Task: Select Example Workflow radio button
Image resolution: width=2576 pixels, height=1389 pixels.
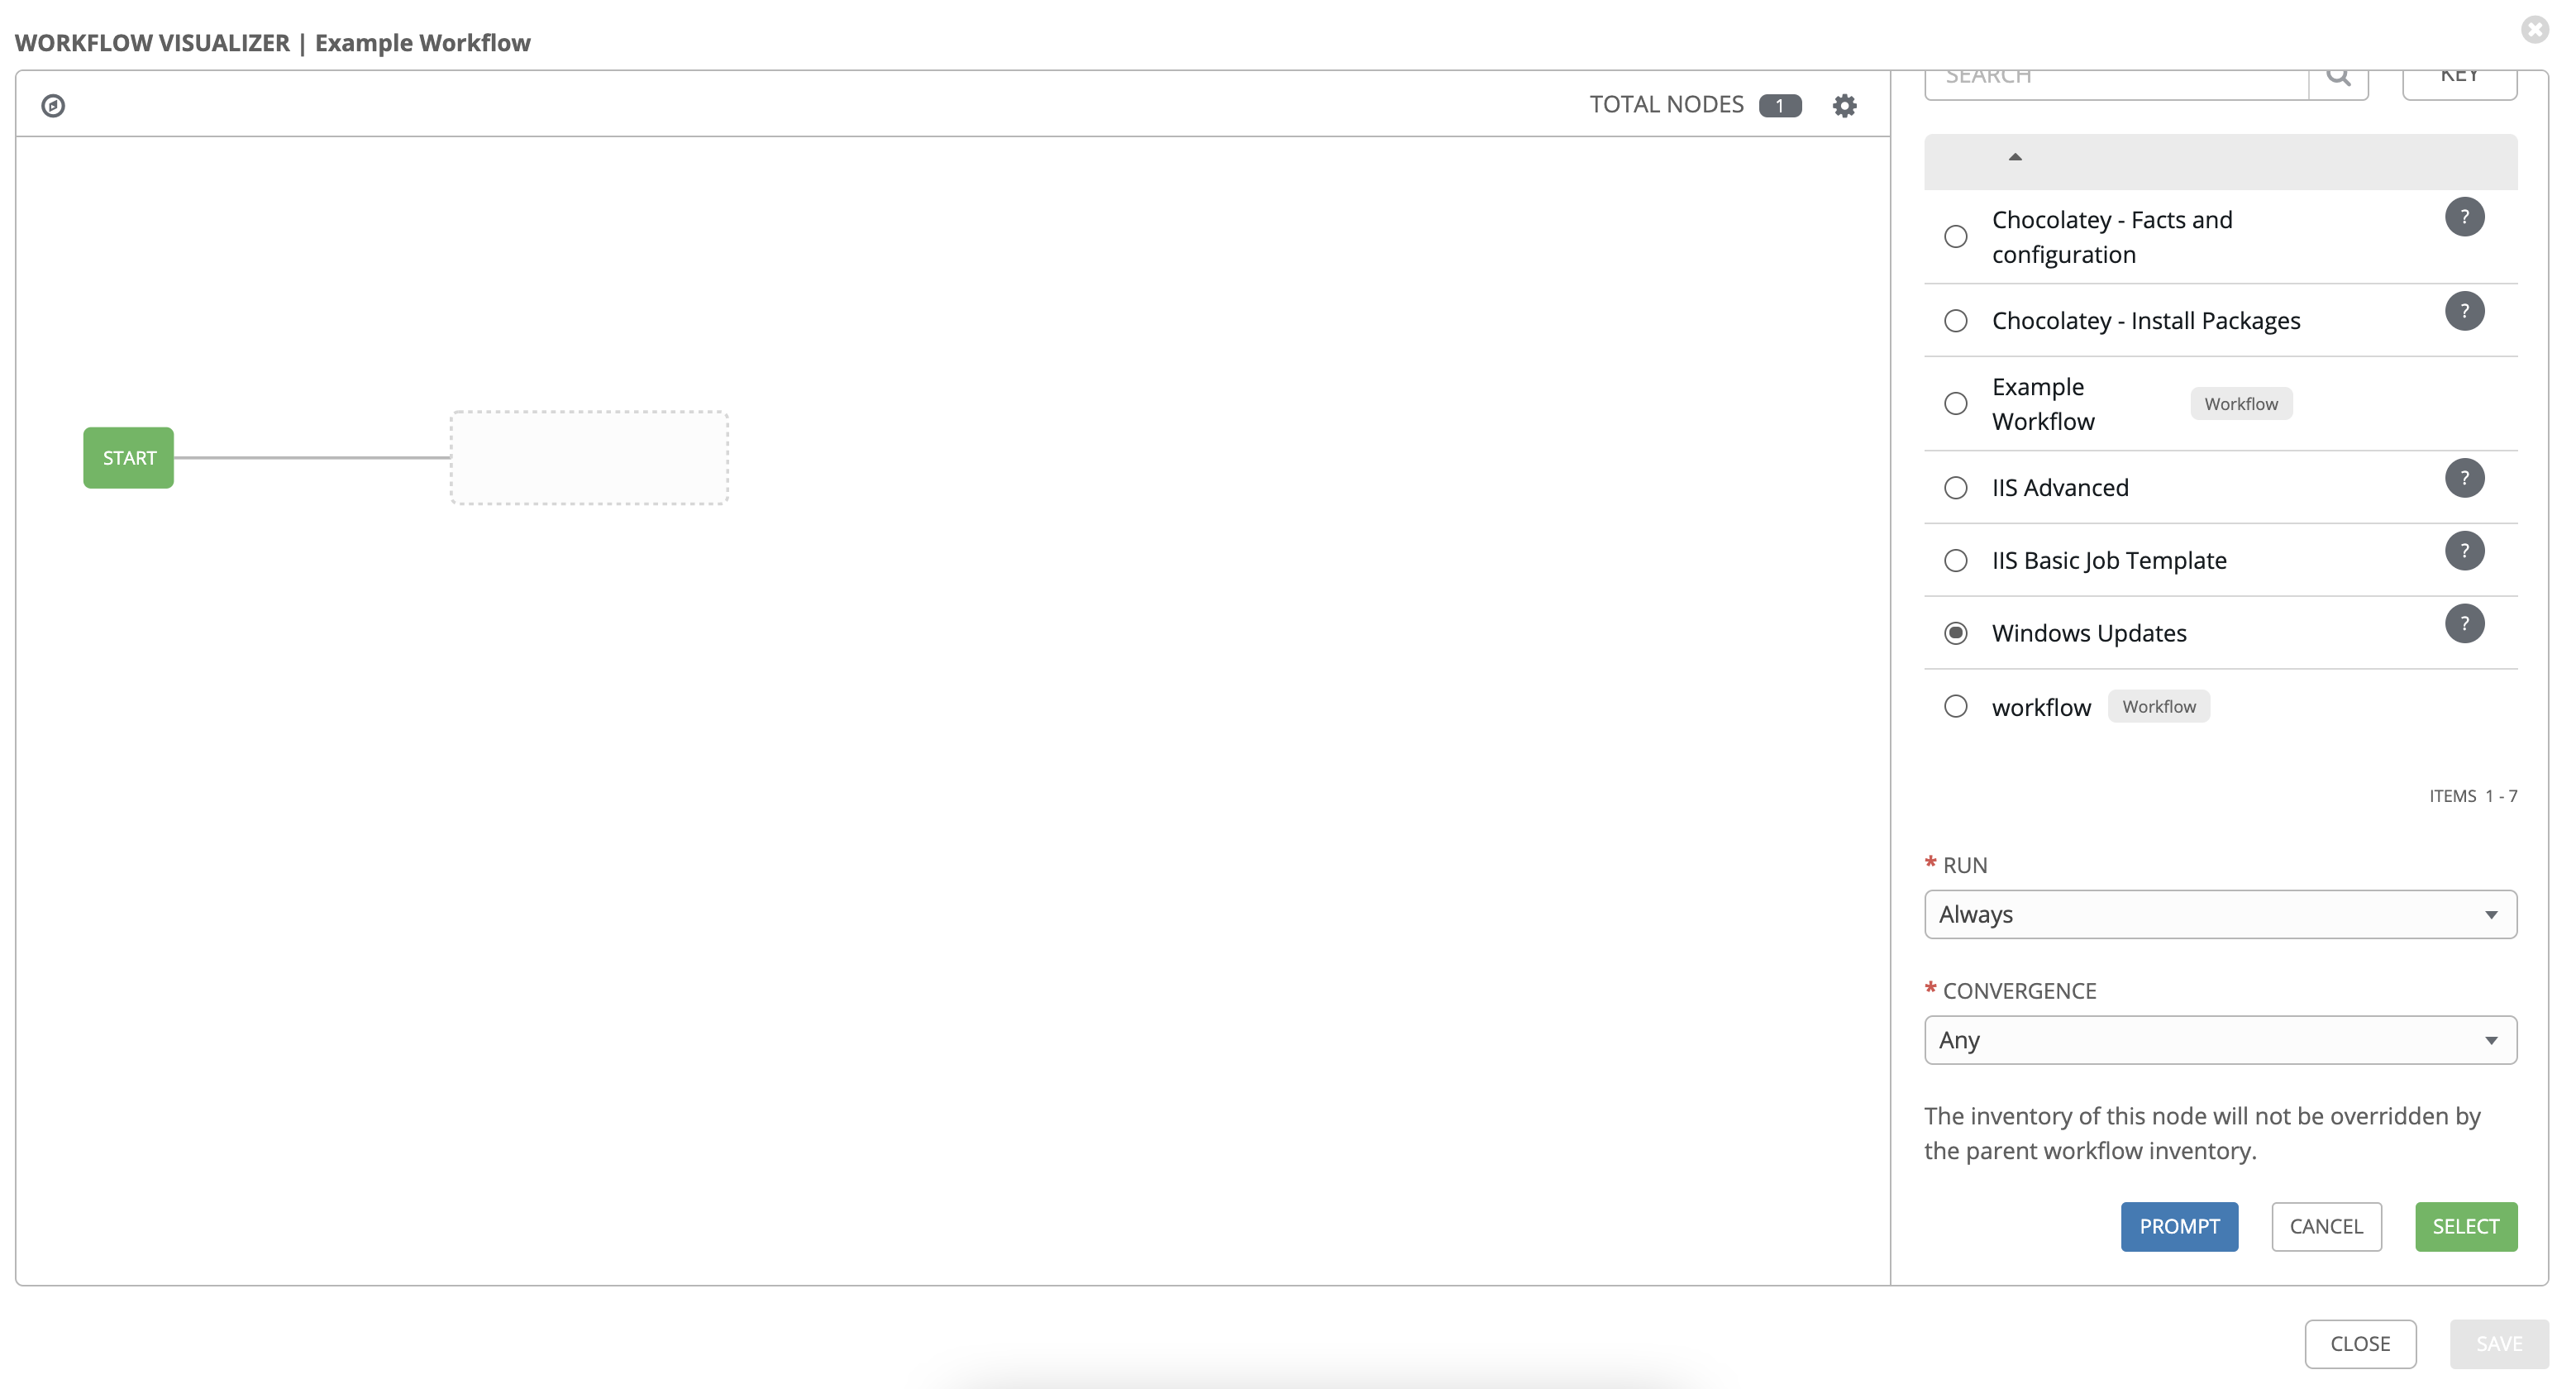Action: tap(1955, 404)
